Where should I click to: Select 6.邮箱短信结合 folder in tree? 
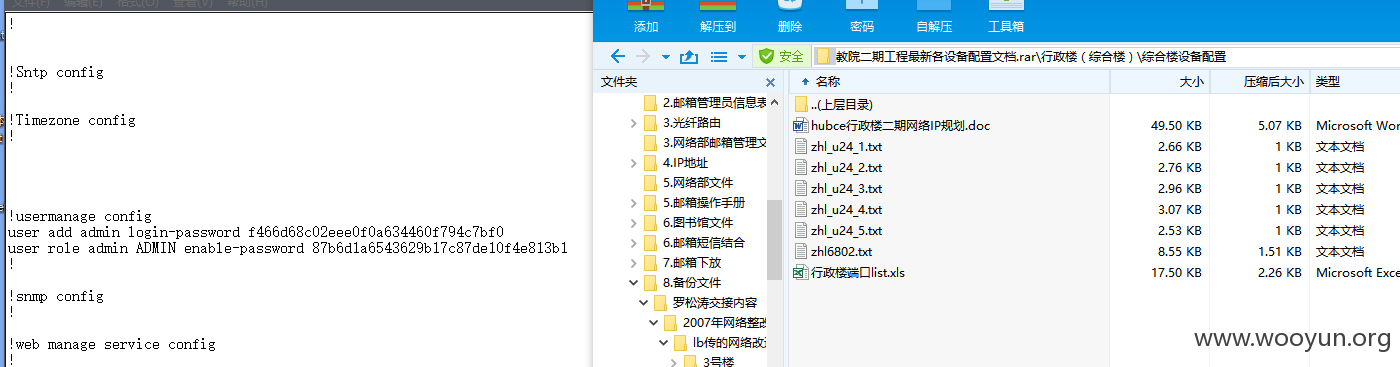(x=695, y=242)
